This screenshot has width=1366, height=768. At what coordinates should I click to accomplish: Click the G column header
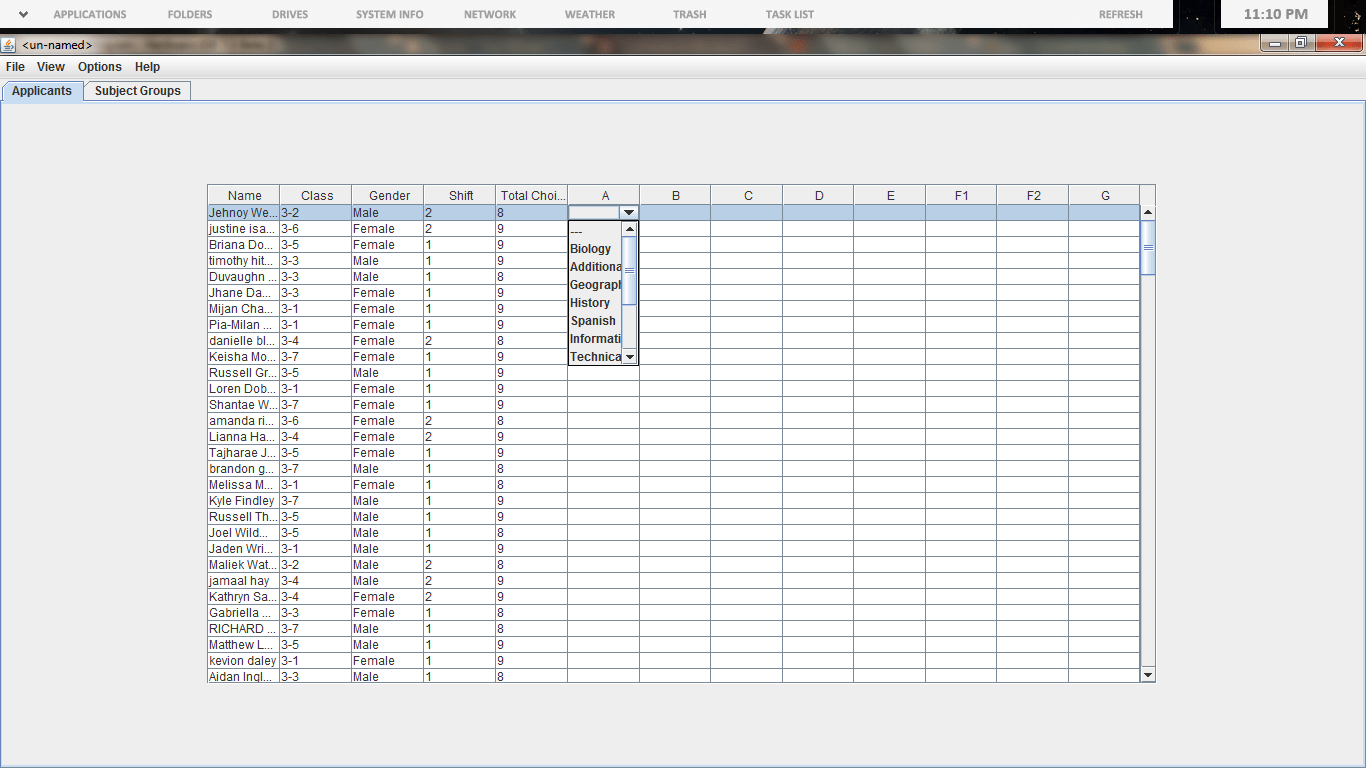pyautogui.click(x=1104, y=195)
